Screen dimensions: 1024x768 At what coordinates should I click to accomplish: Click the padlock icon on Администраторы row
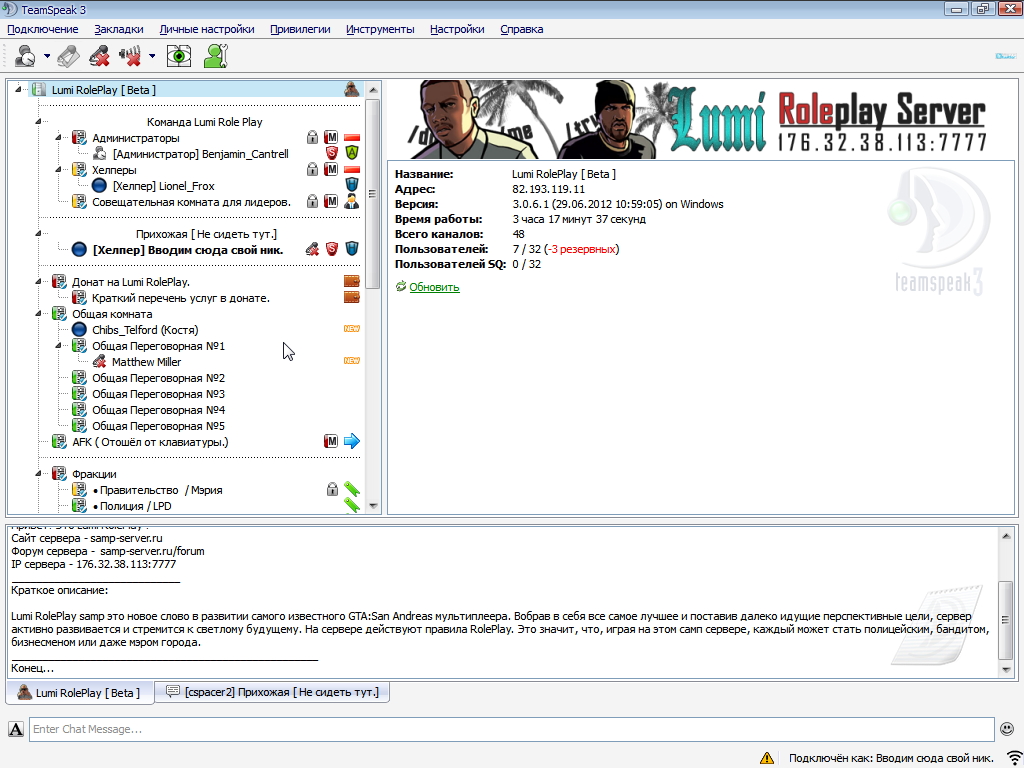[x=312, y=137]
